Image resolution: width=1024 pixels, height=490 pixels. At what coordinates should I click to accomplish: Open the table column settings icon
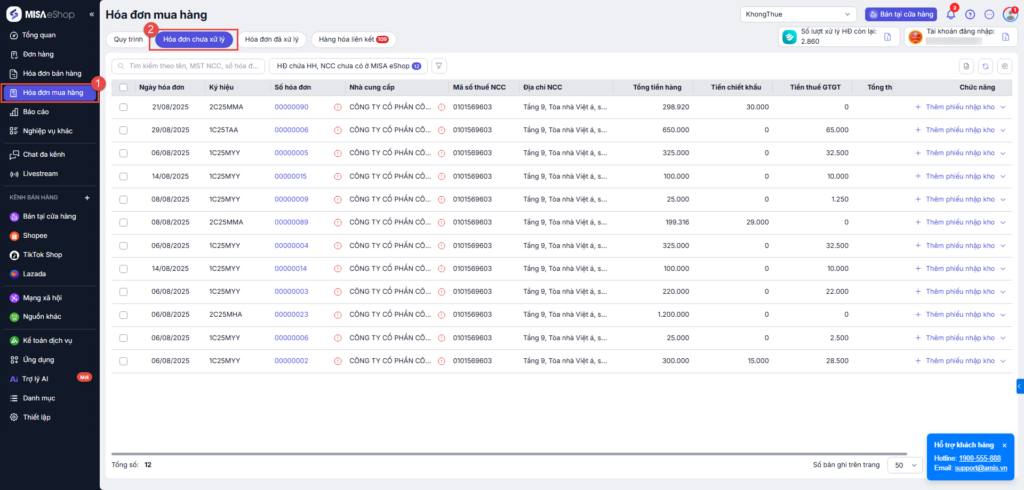(x=1003, y=66)
